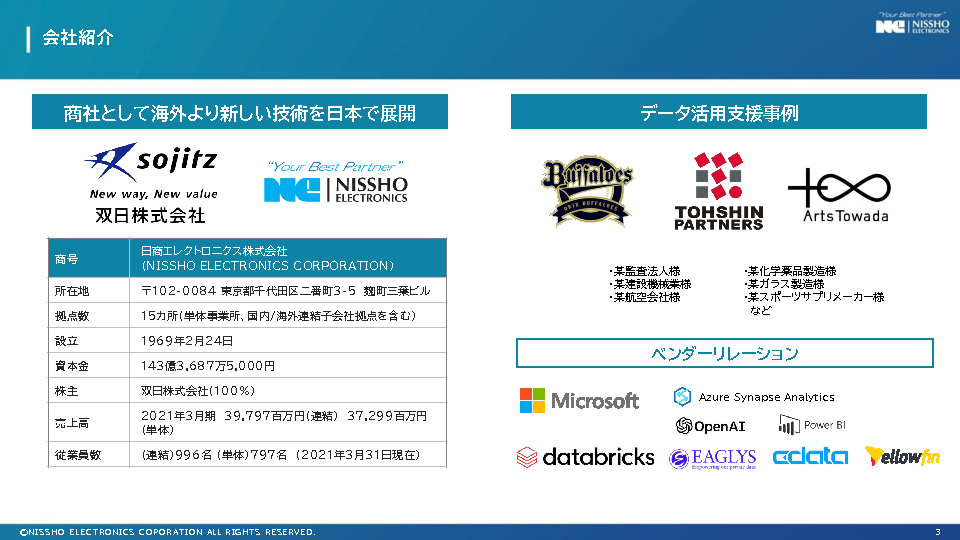Select the Yellowfin logo
Image resolution: width=960 pixels, height=540 pixels.
pyautogui.click(x=902, y=456)
